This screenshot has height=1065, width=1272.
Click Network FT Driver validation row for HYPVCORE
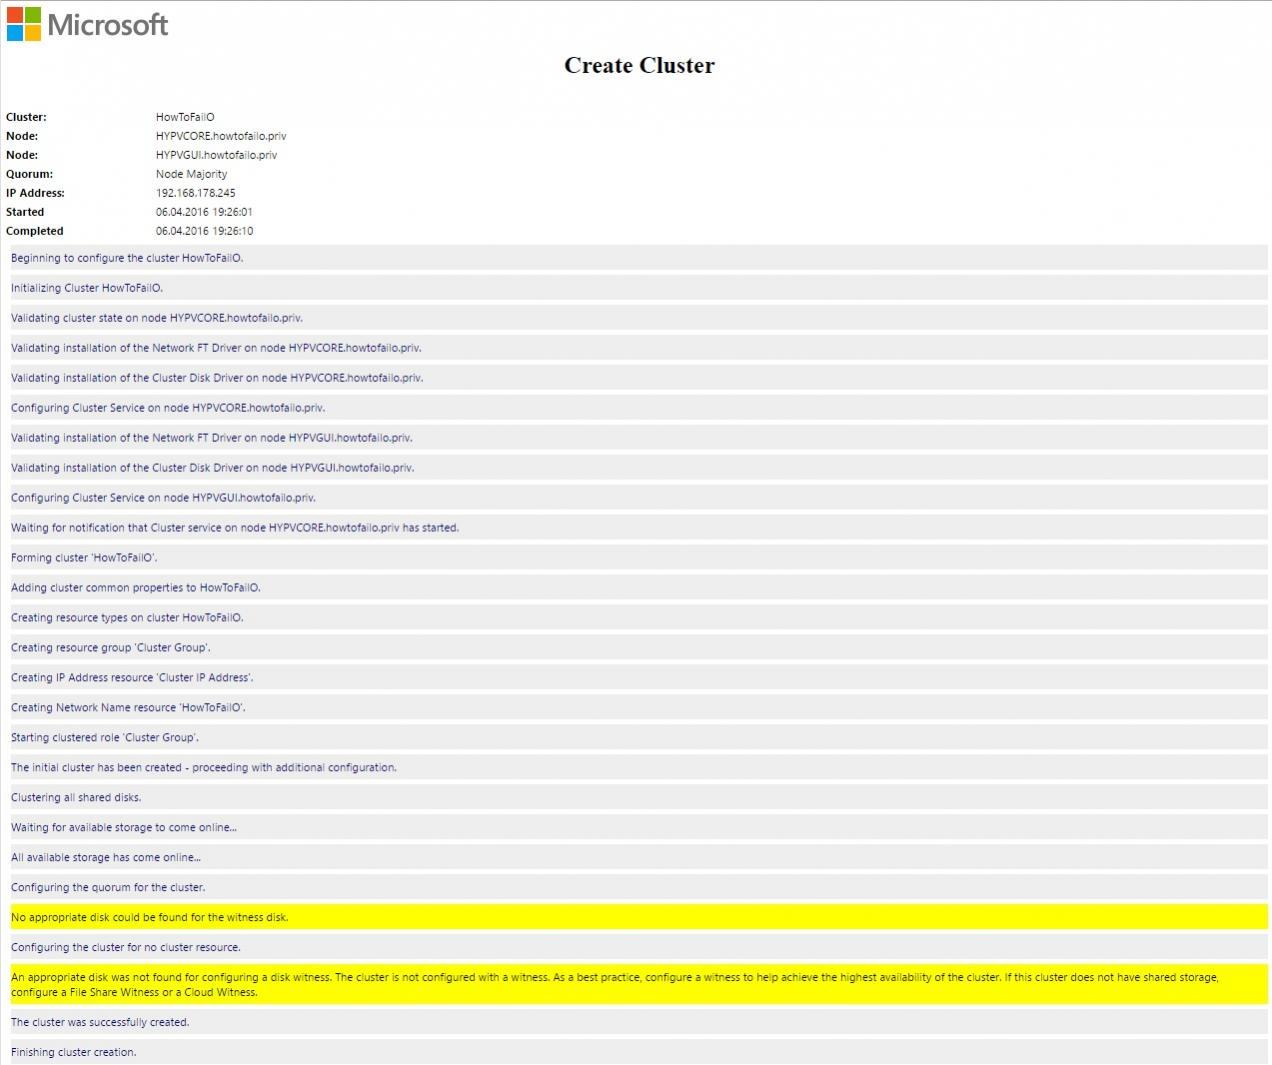[639, 348]
